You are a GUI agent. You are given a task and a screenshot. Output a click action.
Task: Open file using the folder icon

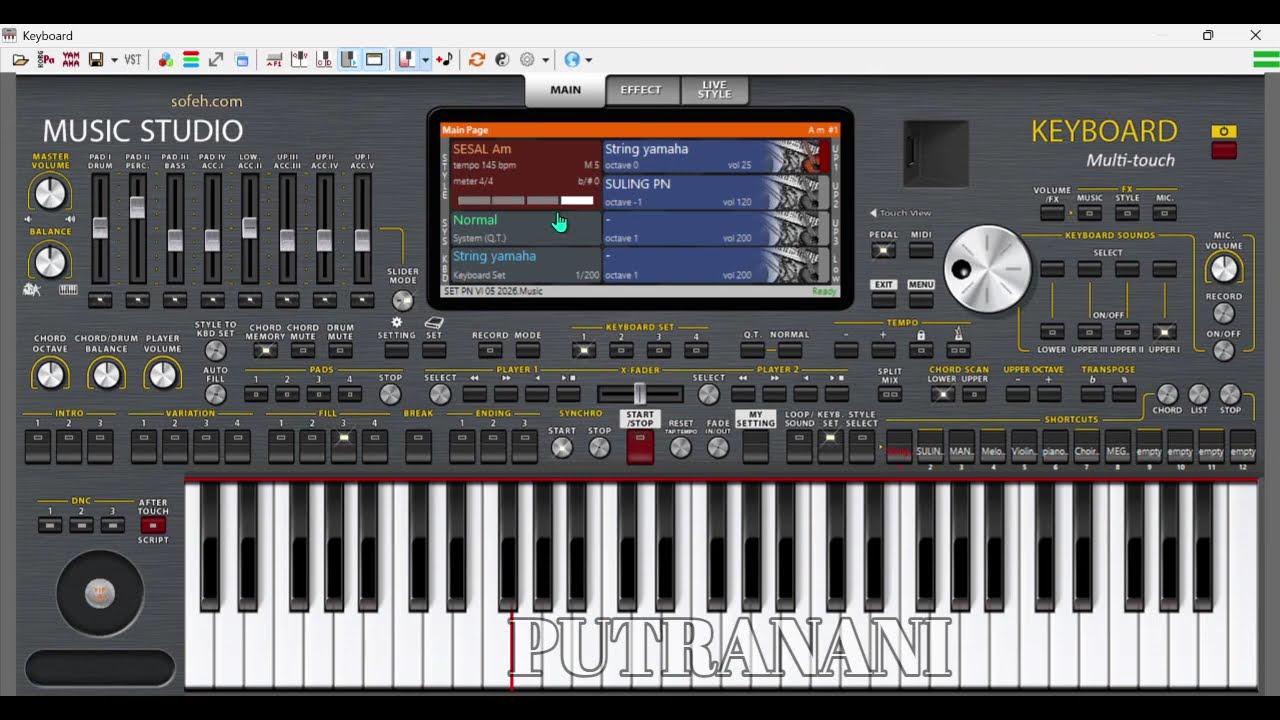click(x=20, y=60)
